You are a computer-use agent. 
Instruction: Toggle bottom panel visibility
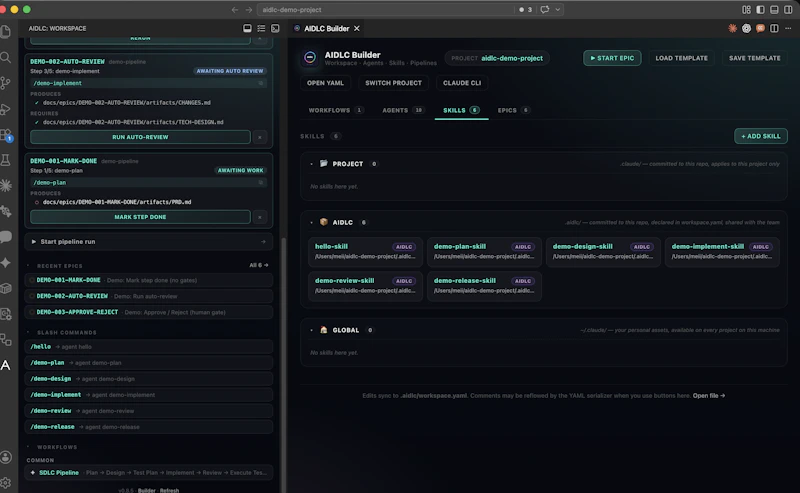(x=774, y=10)
